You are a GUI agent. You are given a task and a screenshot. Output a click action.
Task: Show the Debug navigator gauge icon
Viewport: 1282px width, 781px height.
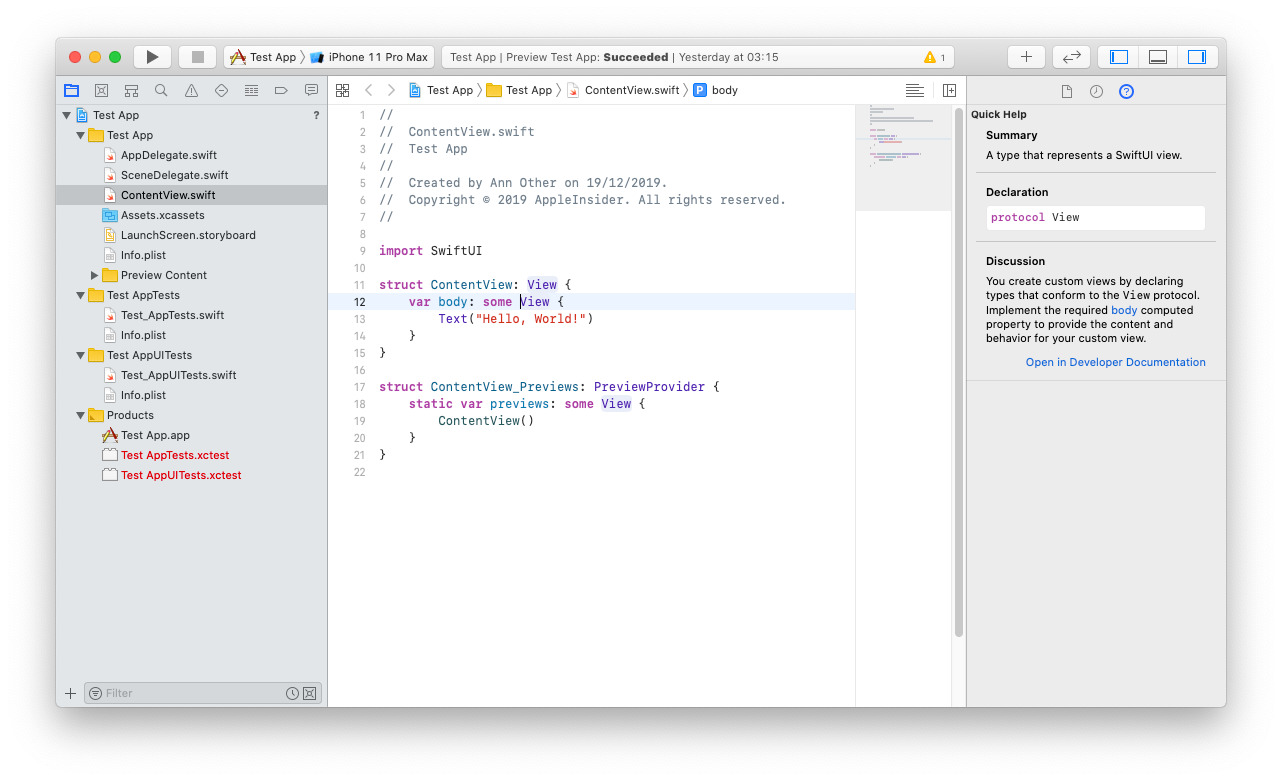(251, 90)
